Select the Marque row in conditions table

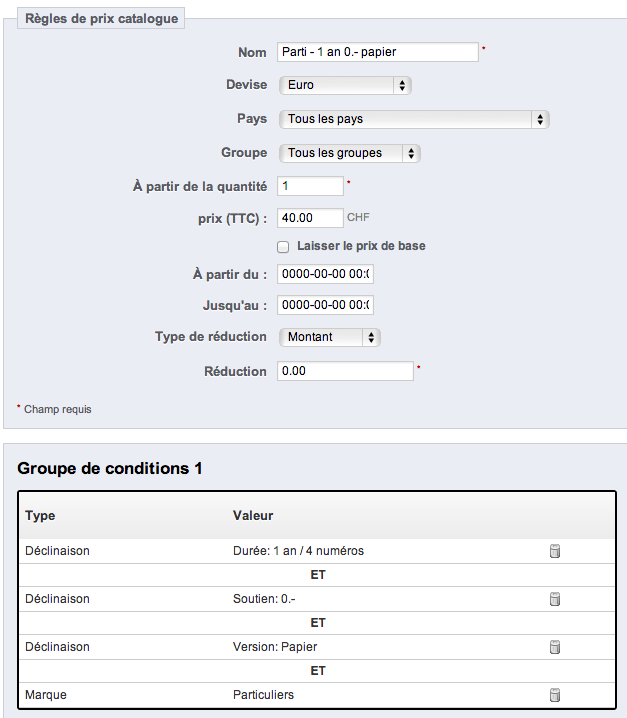click(x=317, y=695)
